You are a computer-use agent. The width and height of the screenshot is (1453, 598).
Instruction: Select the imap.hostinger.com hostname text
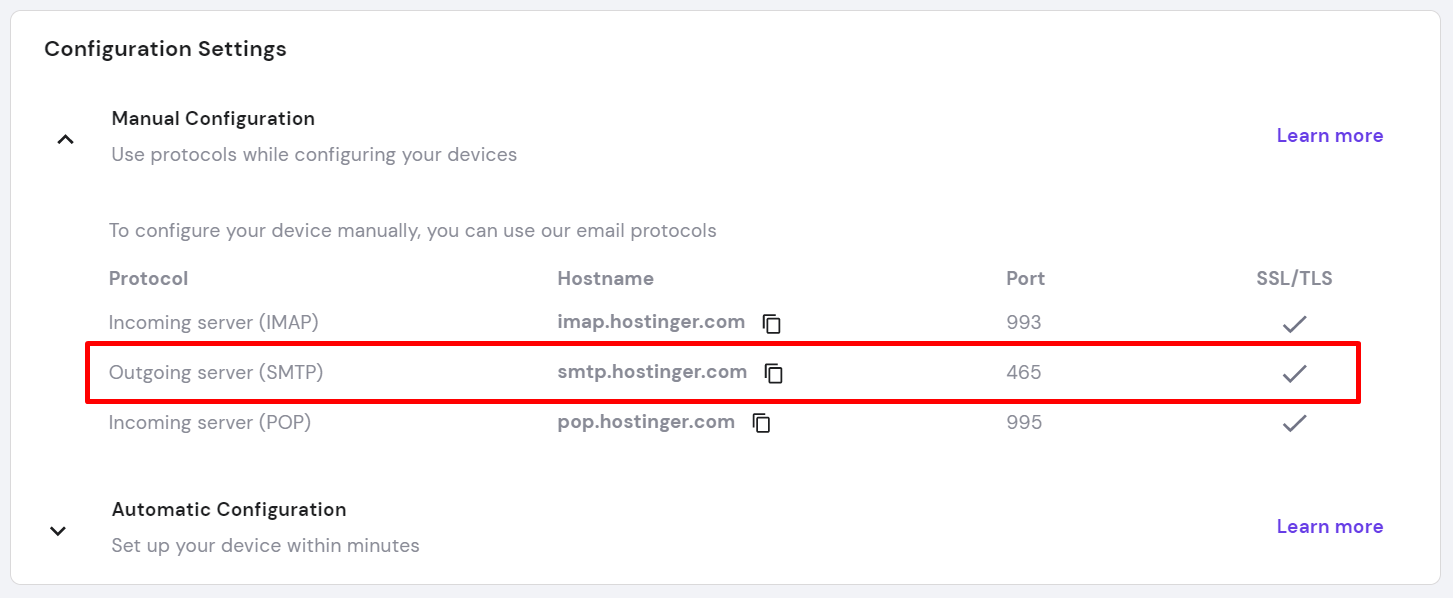tap(651, 322)
